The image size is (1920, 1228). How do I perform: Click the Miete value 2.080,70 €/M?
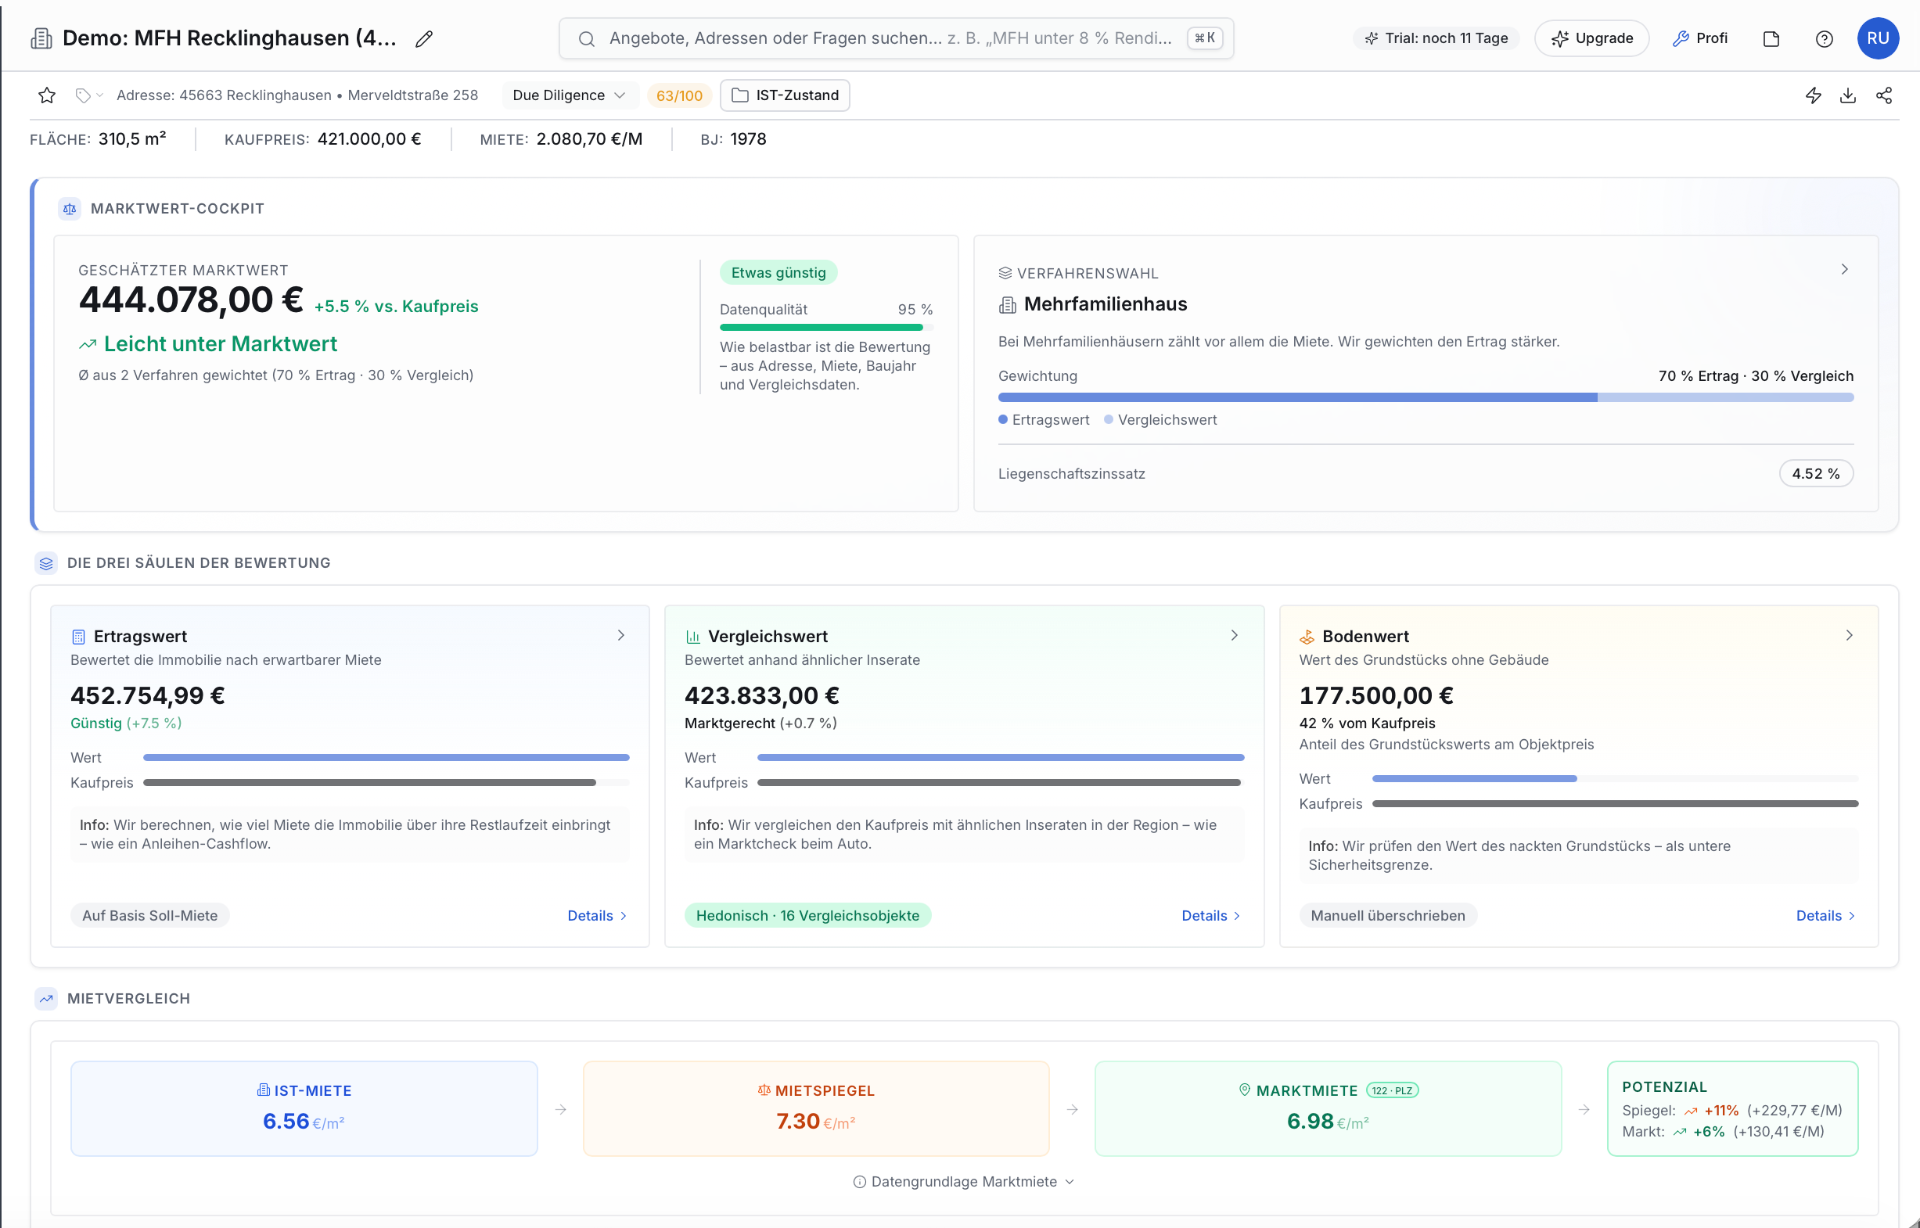(x=589, y=139)
